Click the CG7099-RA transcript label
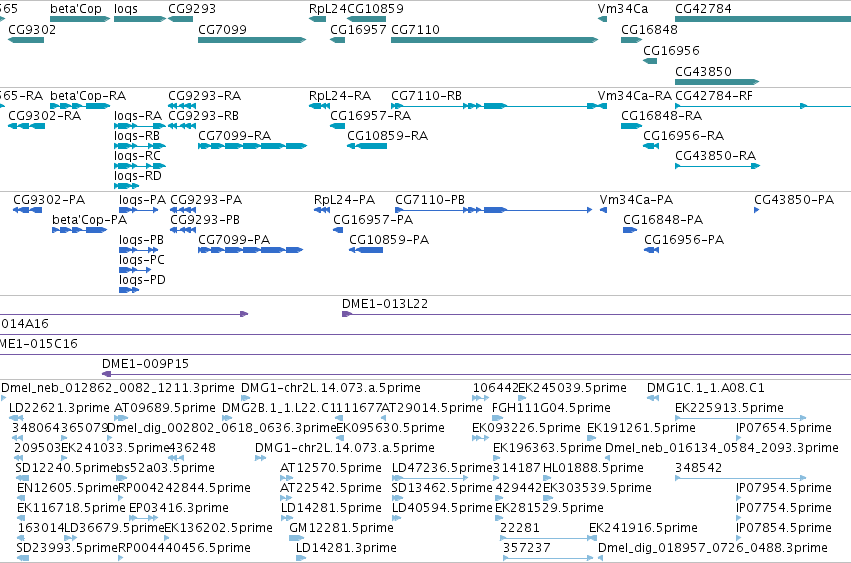Image resolution: width=851 pixels, height=563 pixels. click(234, 136)
